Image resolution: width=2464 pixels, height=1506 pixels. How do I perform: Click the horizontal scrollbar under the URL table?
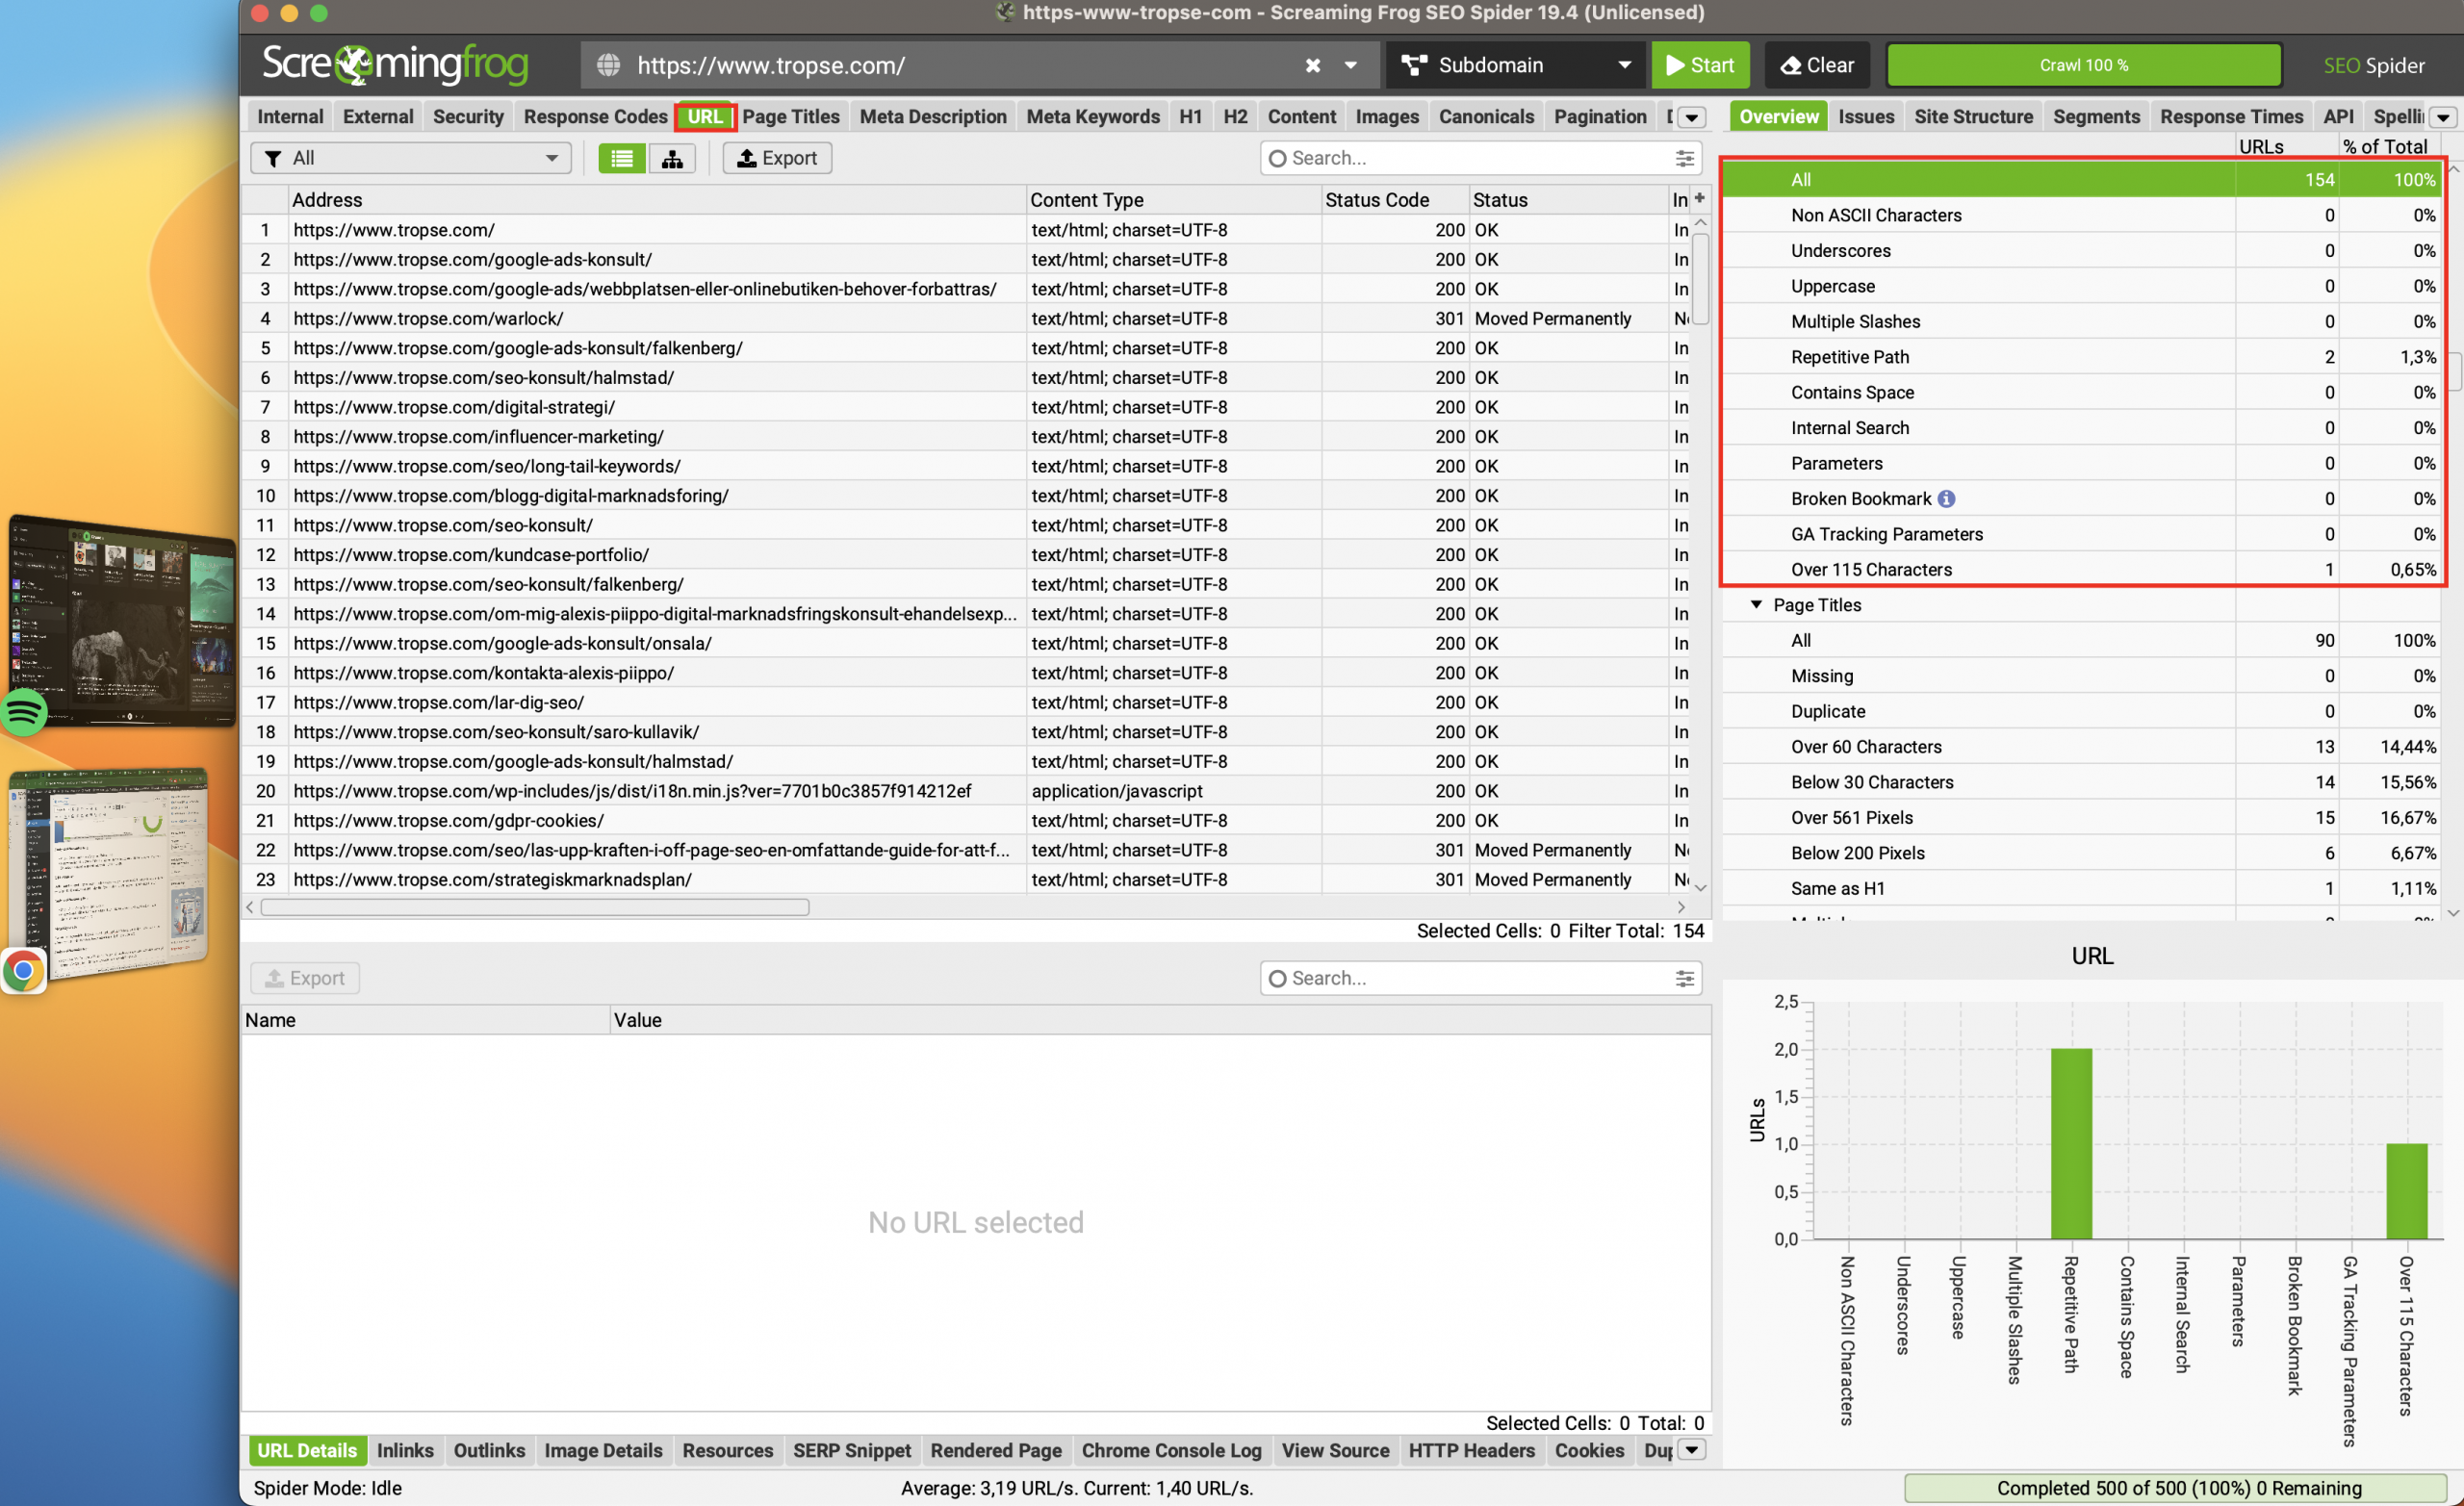pos(535,907)
